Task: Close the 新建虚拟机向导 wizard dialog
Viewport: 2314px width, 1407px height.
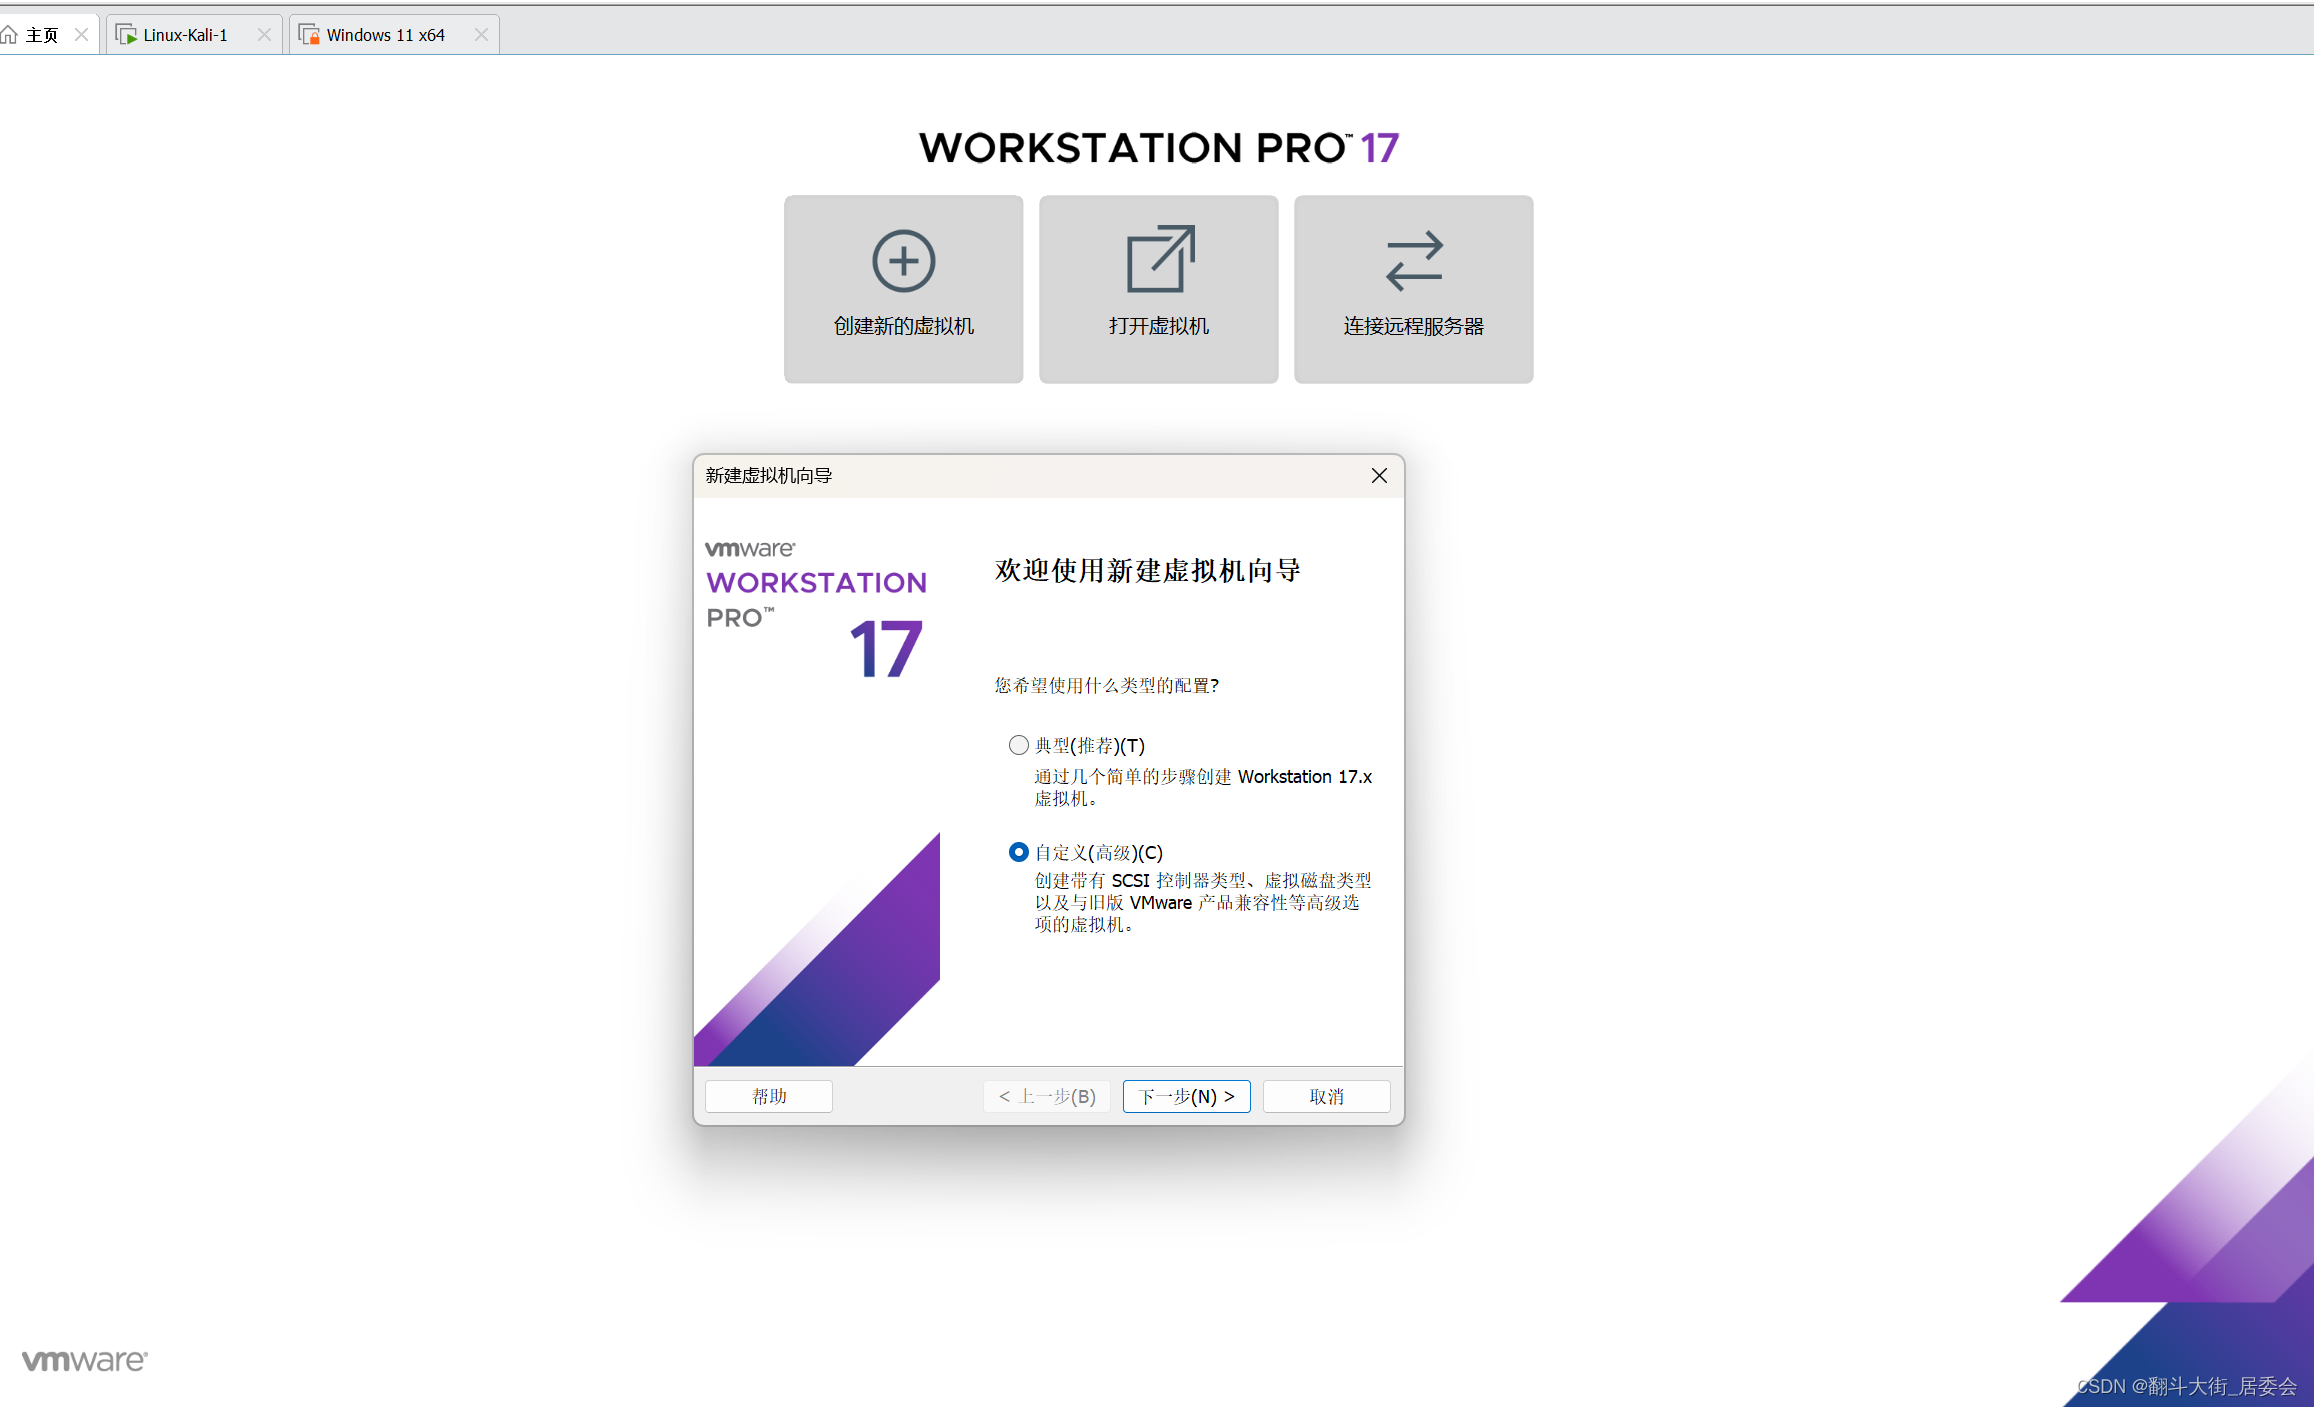Action: pos(1378,476)
